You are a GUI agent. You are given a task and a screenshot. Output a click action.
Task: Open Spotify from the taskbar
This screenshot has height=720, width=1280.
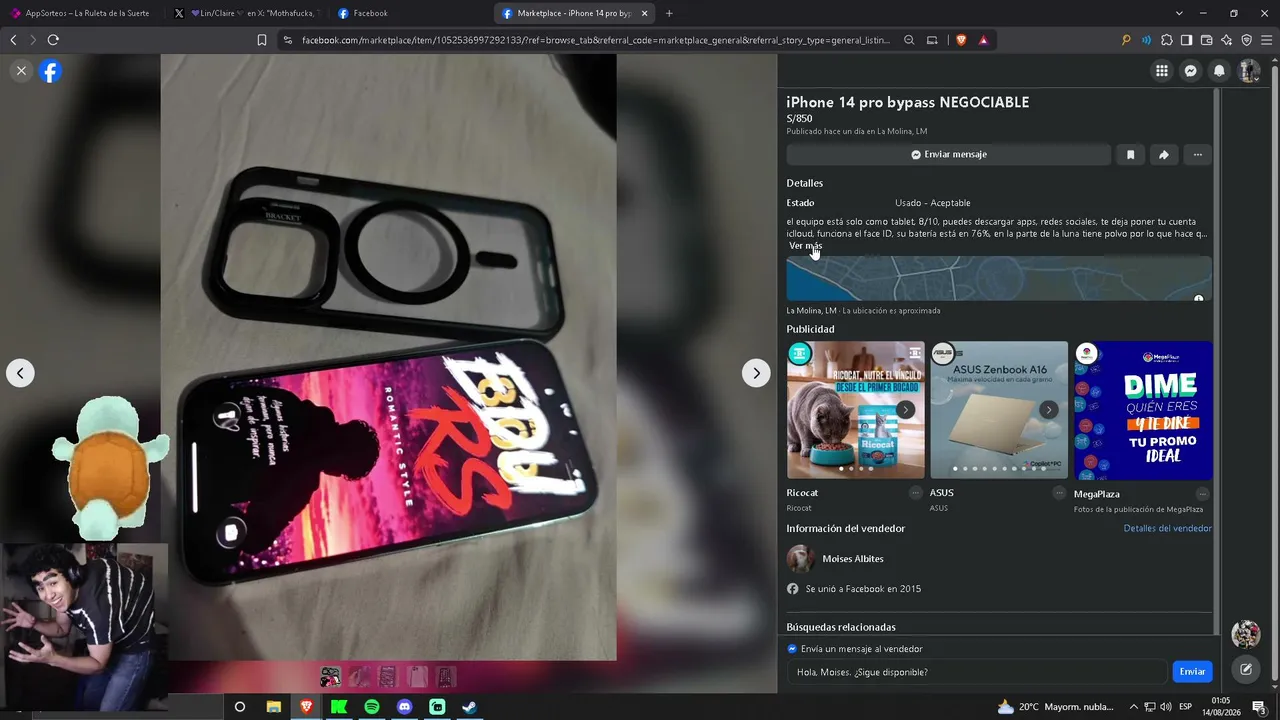coord(372,707)
